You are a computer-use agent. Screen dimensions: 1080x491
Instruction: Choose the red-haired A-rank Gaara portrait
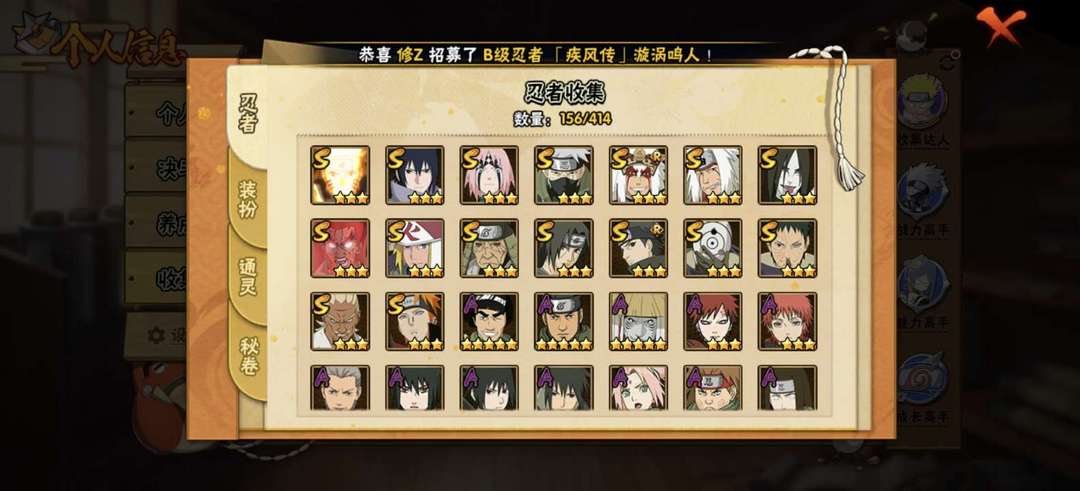(x=713, y=321)
